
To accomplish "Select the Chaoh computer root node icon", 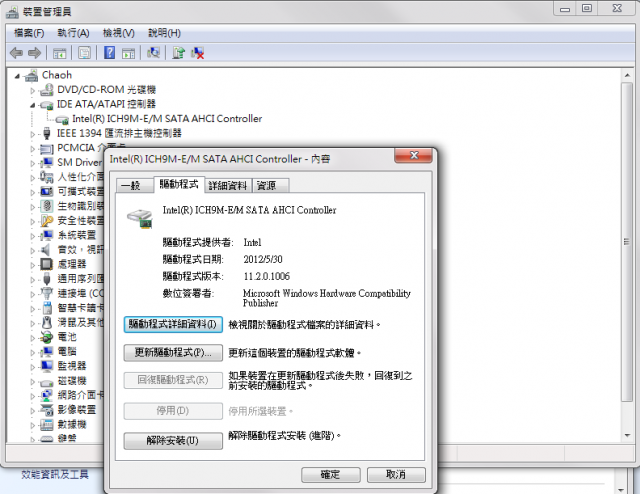I will pyautogui.click(x=31, y=76).
